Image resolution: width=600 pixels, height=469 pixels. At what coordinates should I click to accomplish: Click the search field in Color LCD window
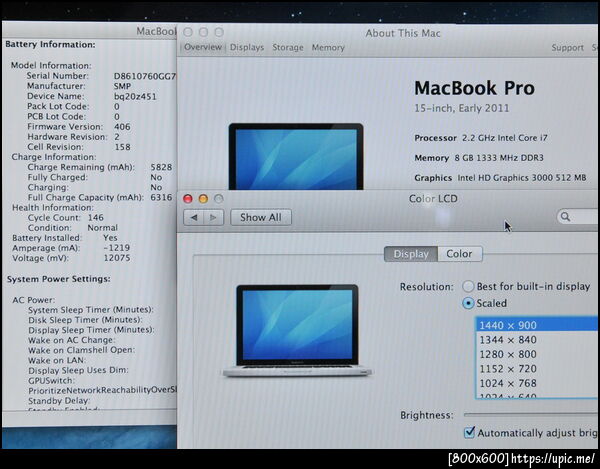[x=578, y=217]
